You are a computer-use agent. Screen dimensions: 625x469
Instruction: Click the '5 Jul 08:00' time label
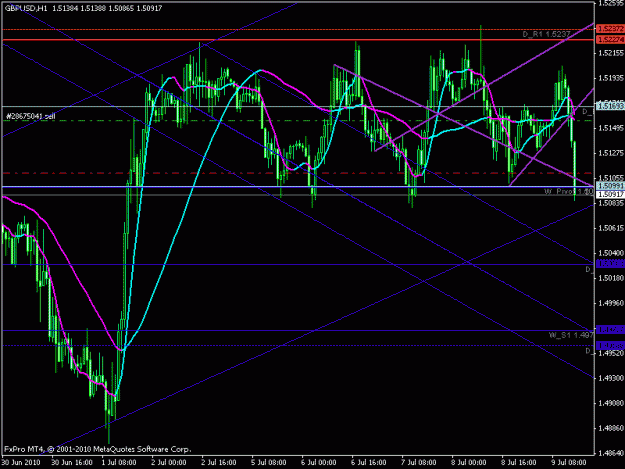[269, 462]
